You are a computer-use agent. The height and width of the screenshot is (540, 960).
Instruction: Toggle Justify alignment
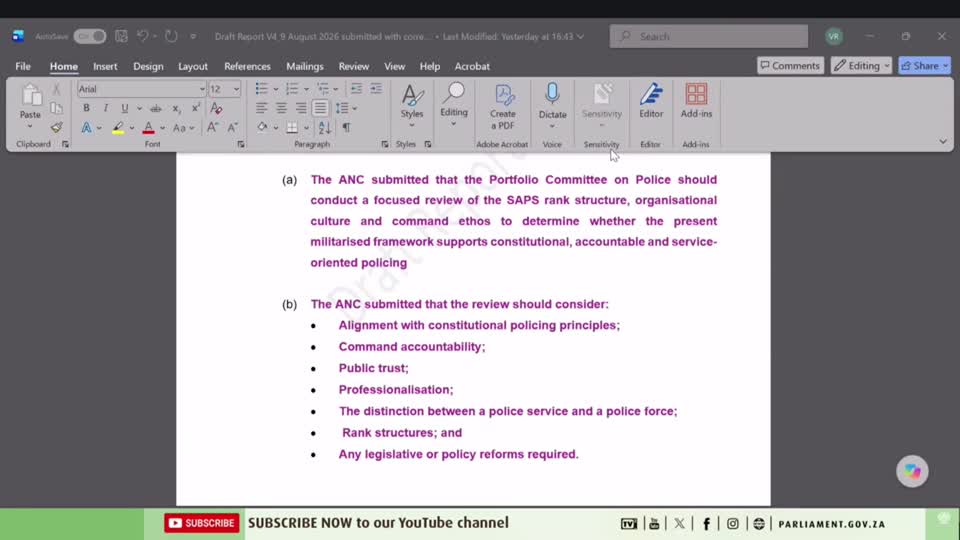(320, 108)
